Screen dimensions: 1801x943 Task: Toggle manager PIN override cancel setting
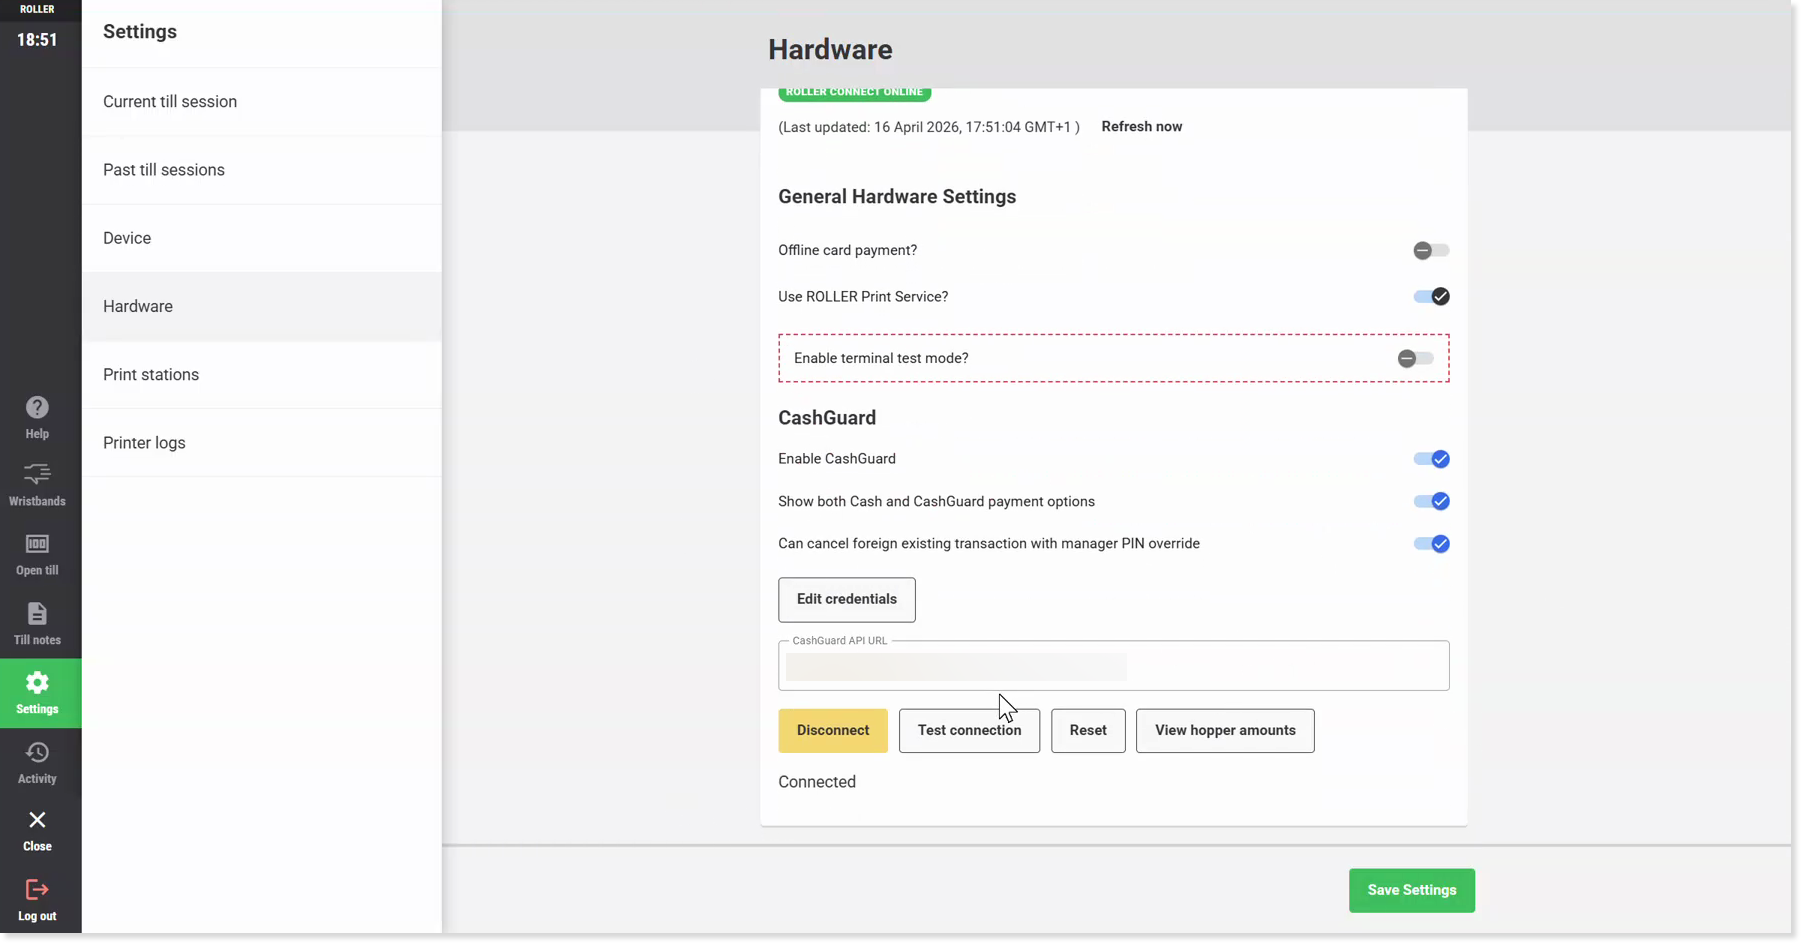(x=1430, y=544)
